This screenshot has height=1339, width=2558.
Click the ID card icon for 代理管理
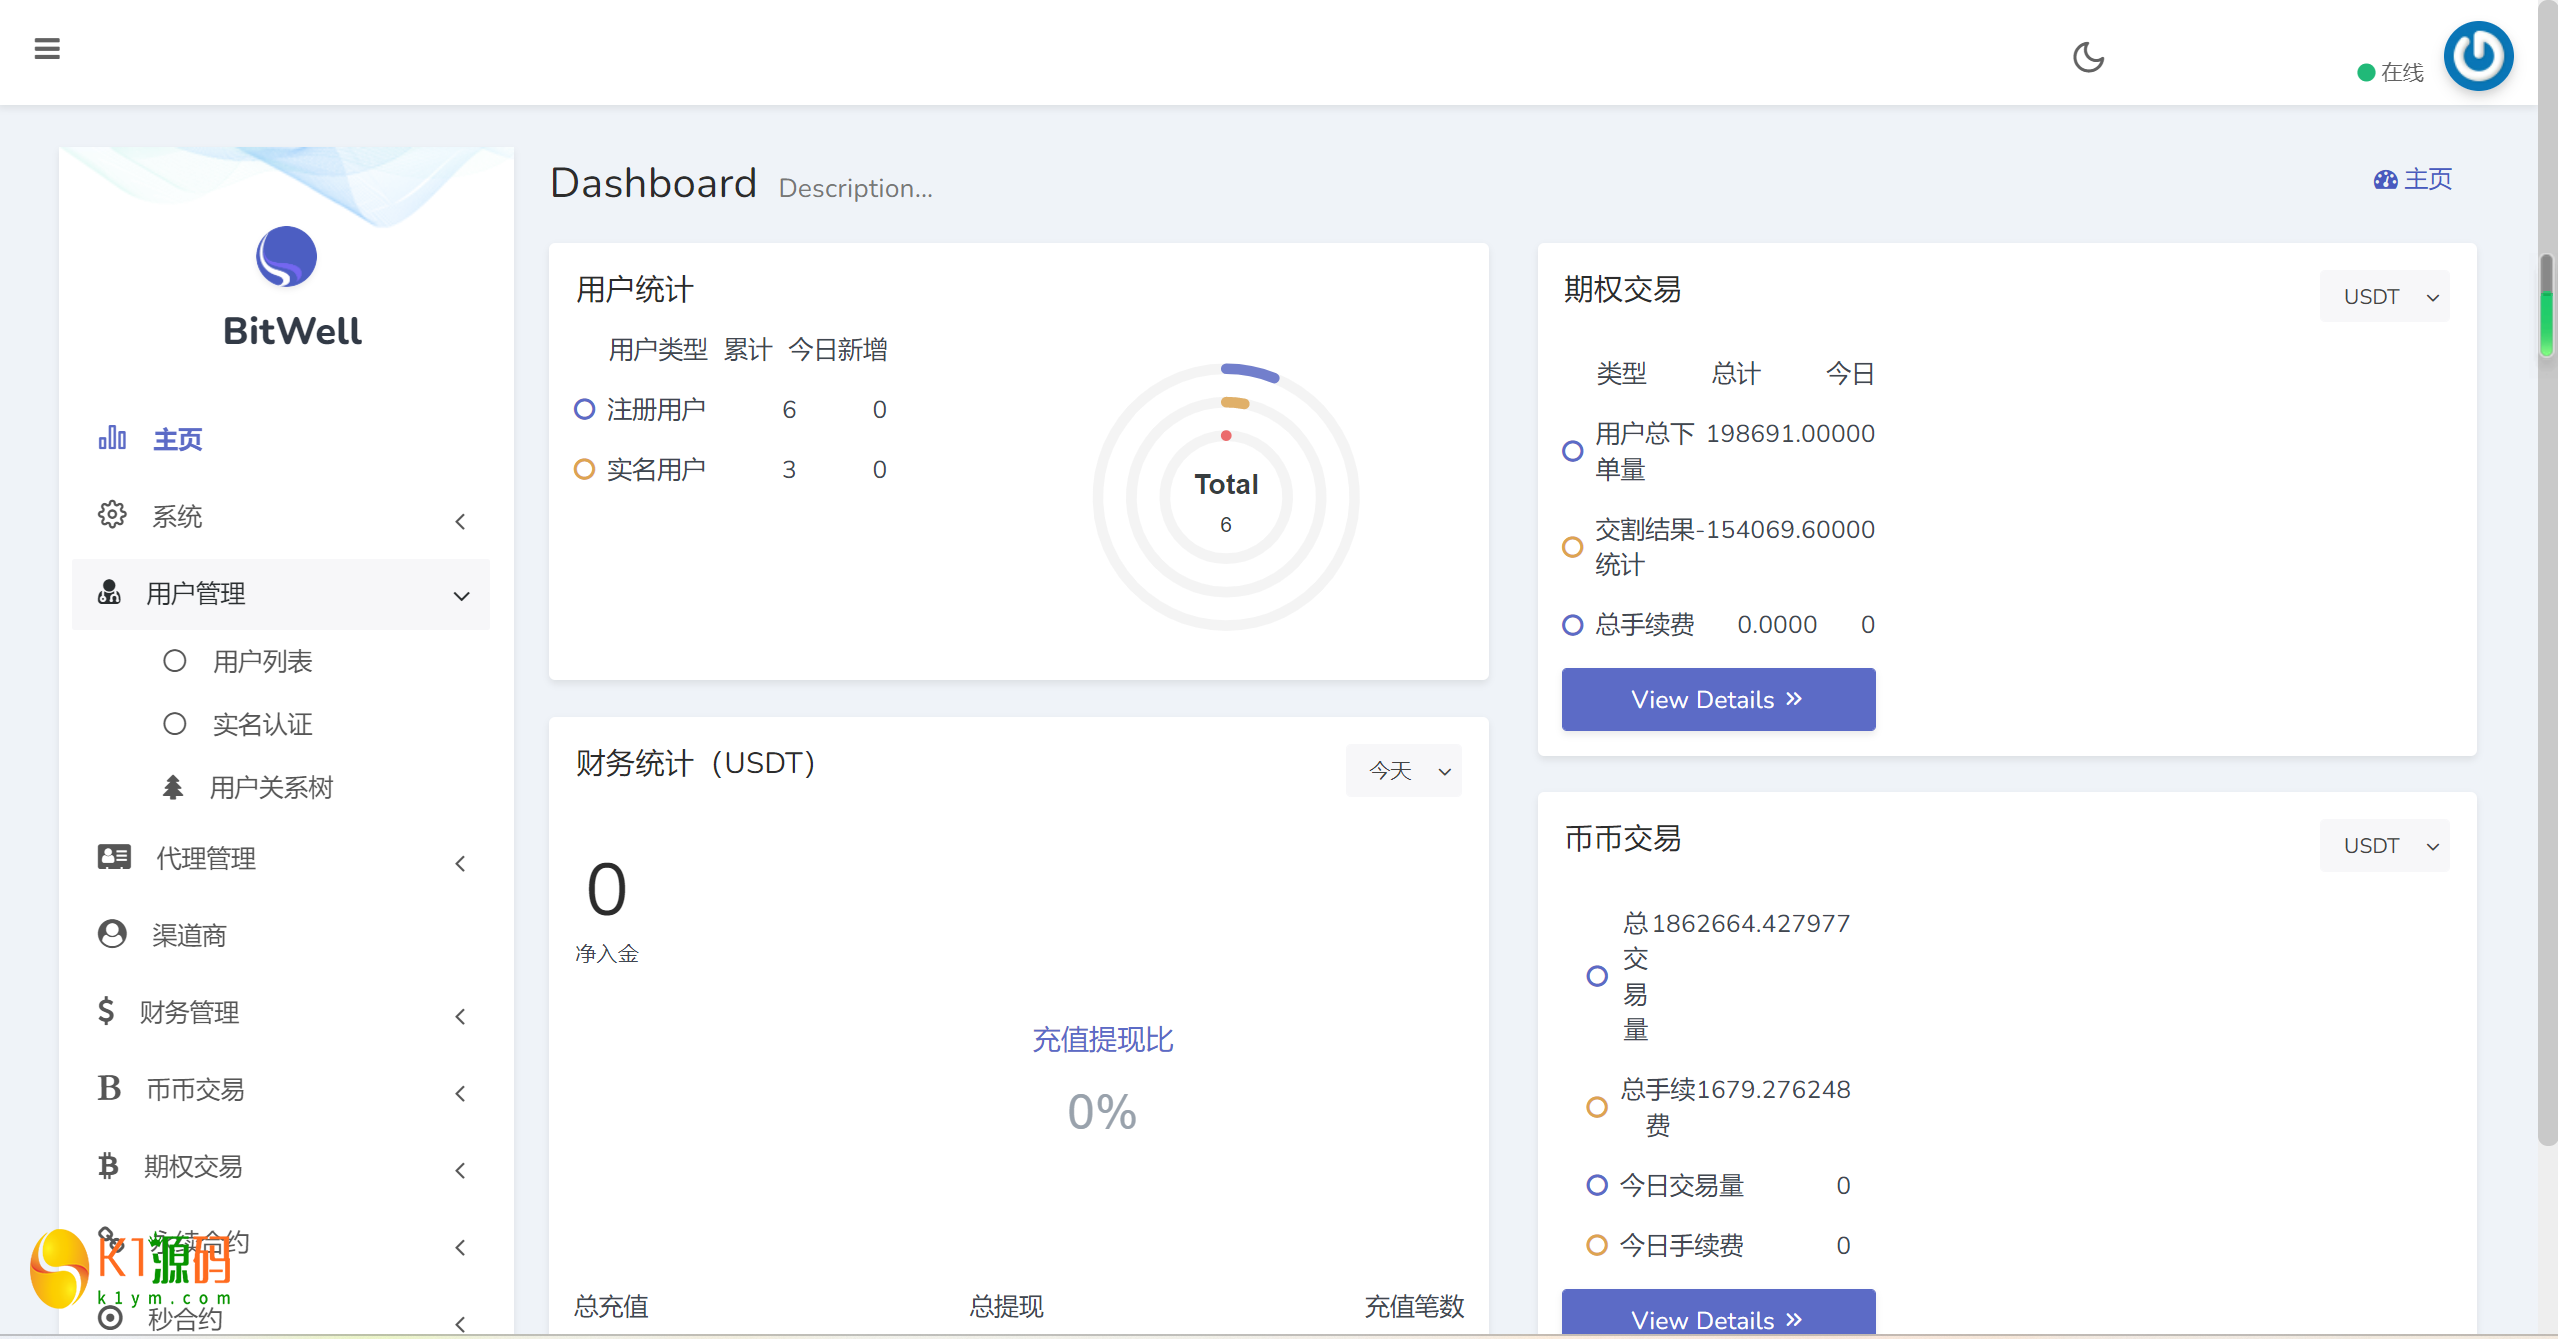pos(114,857)
